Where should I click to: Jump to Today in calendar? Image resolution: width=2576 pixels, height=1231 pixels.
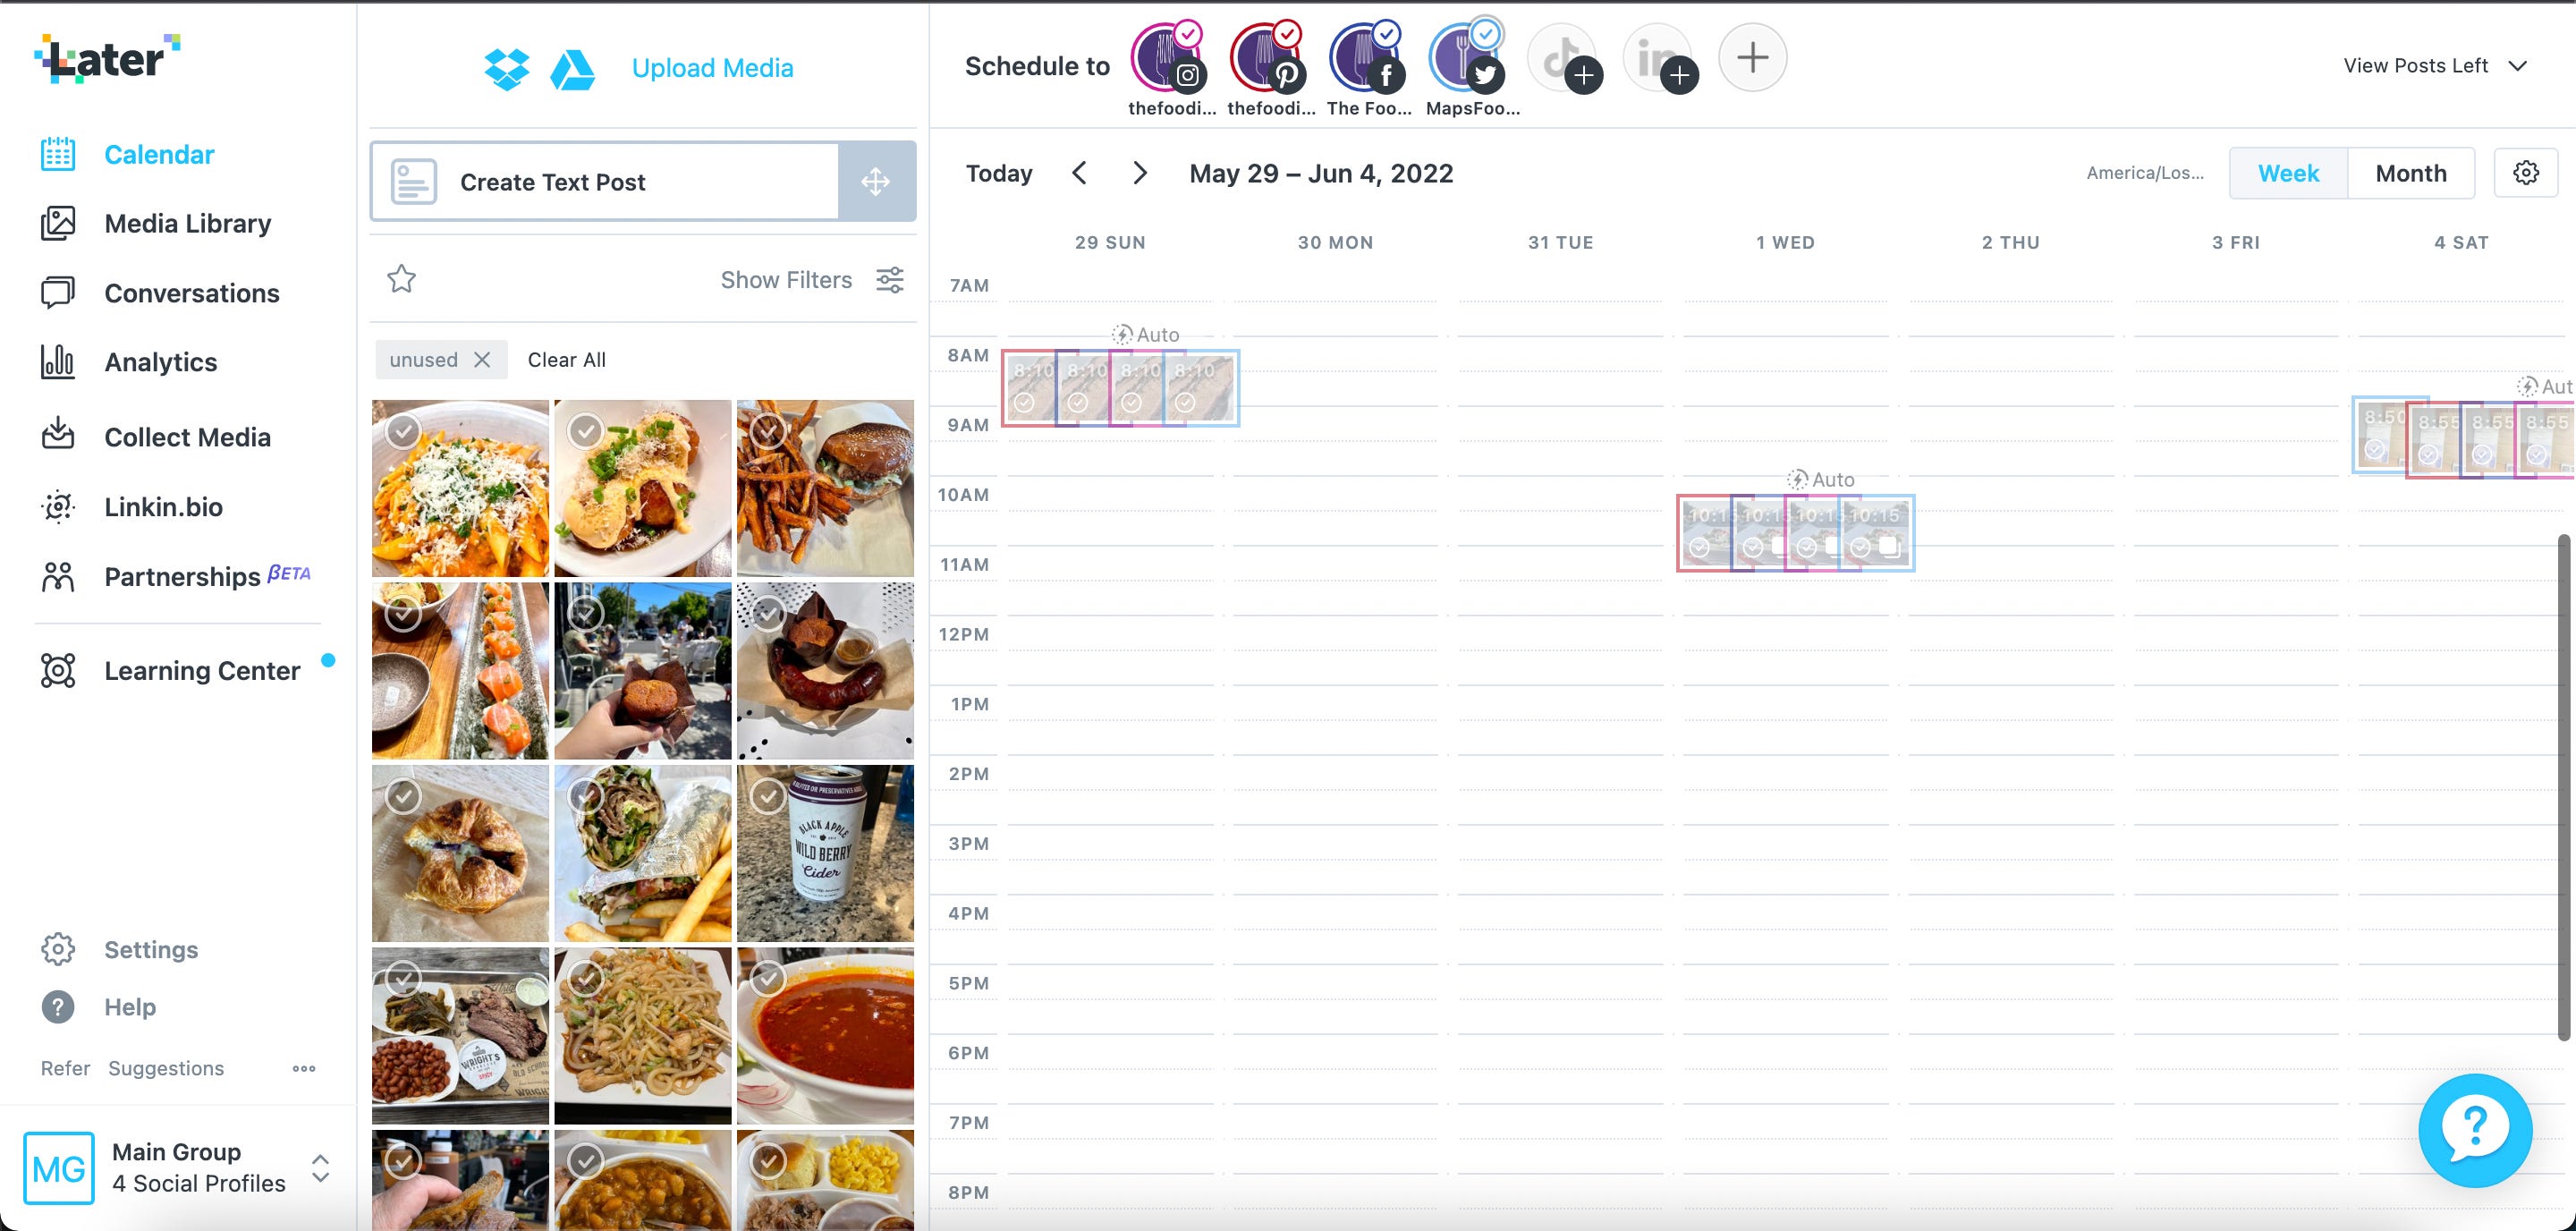(x=998, y=173)
